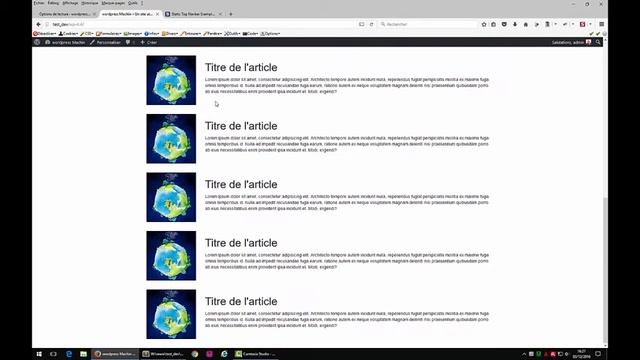Open Windows notification center icon
640x360 pixels.
[x=598, y=354]
